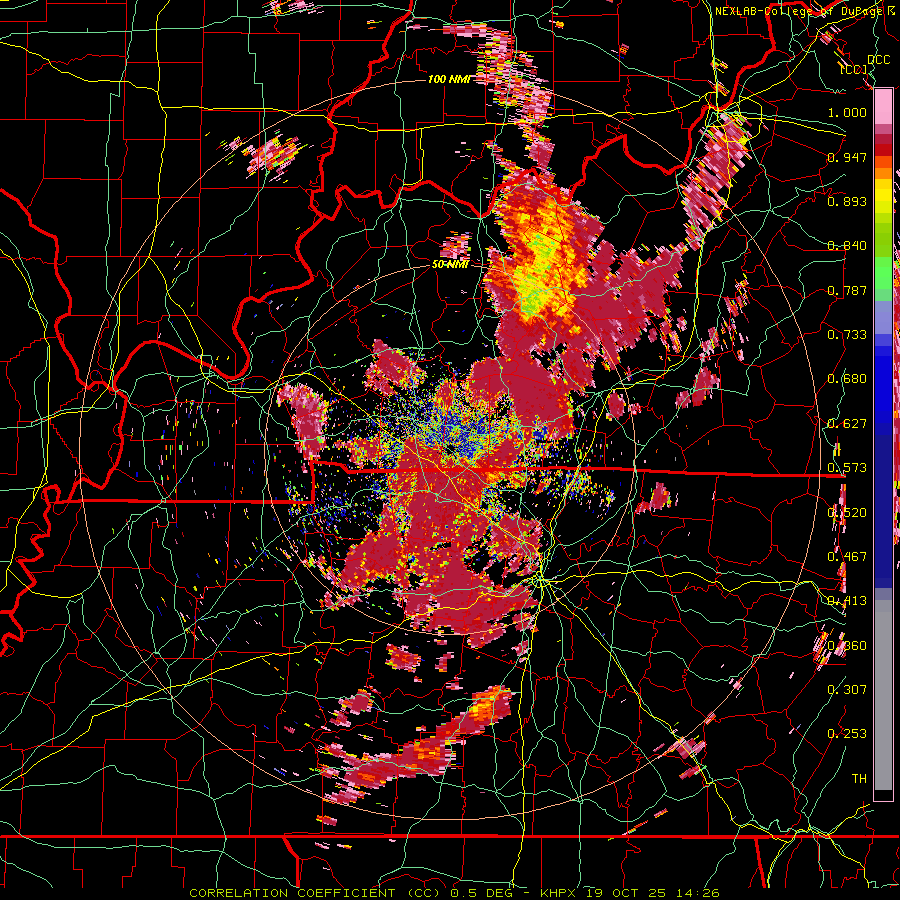This screenshot has height=900, width=900.
Task: Select the 0.467 scale value
Action: (847, 557)
